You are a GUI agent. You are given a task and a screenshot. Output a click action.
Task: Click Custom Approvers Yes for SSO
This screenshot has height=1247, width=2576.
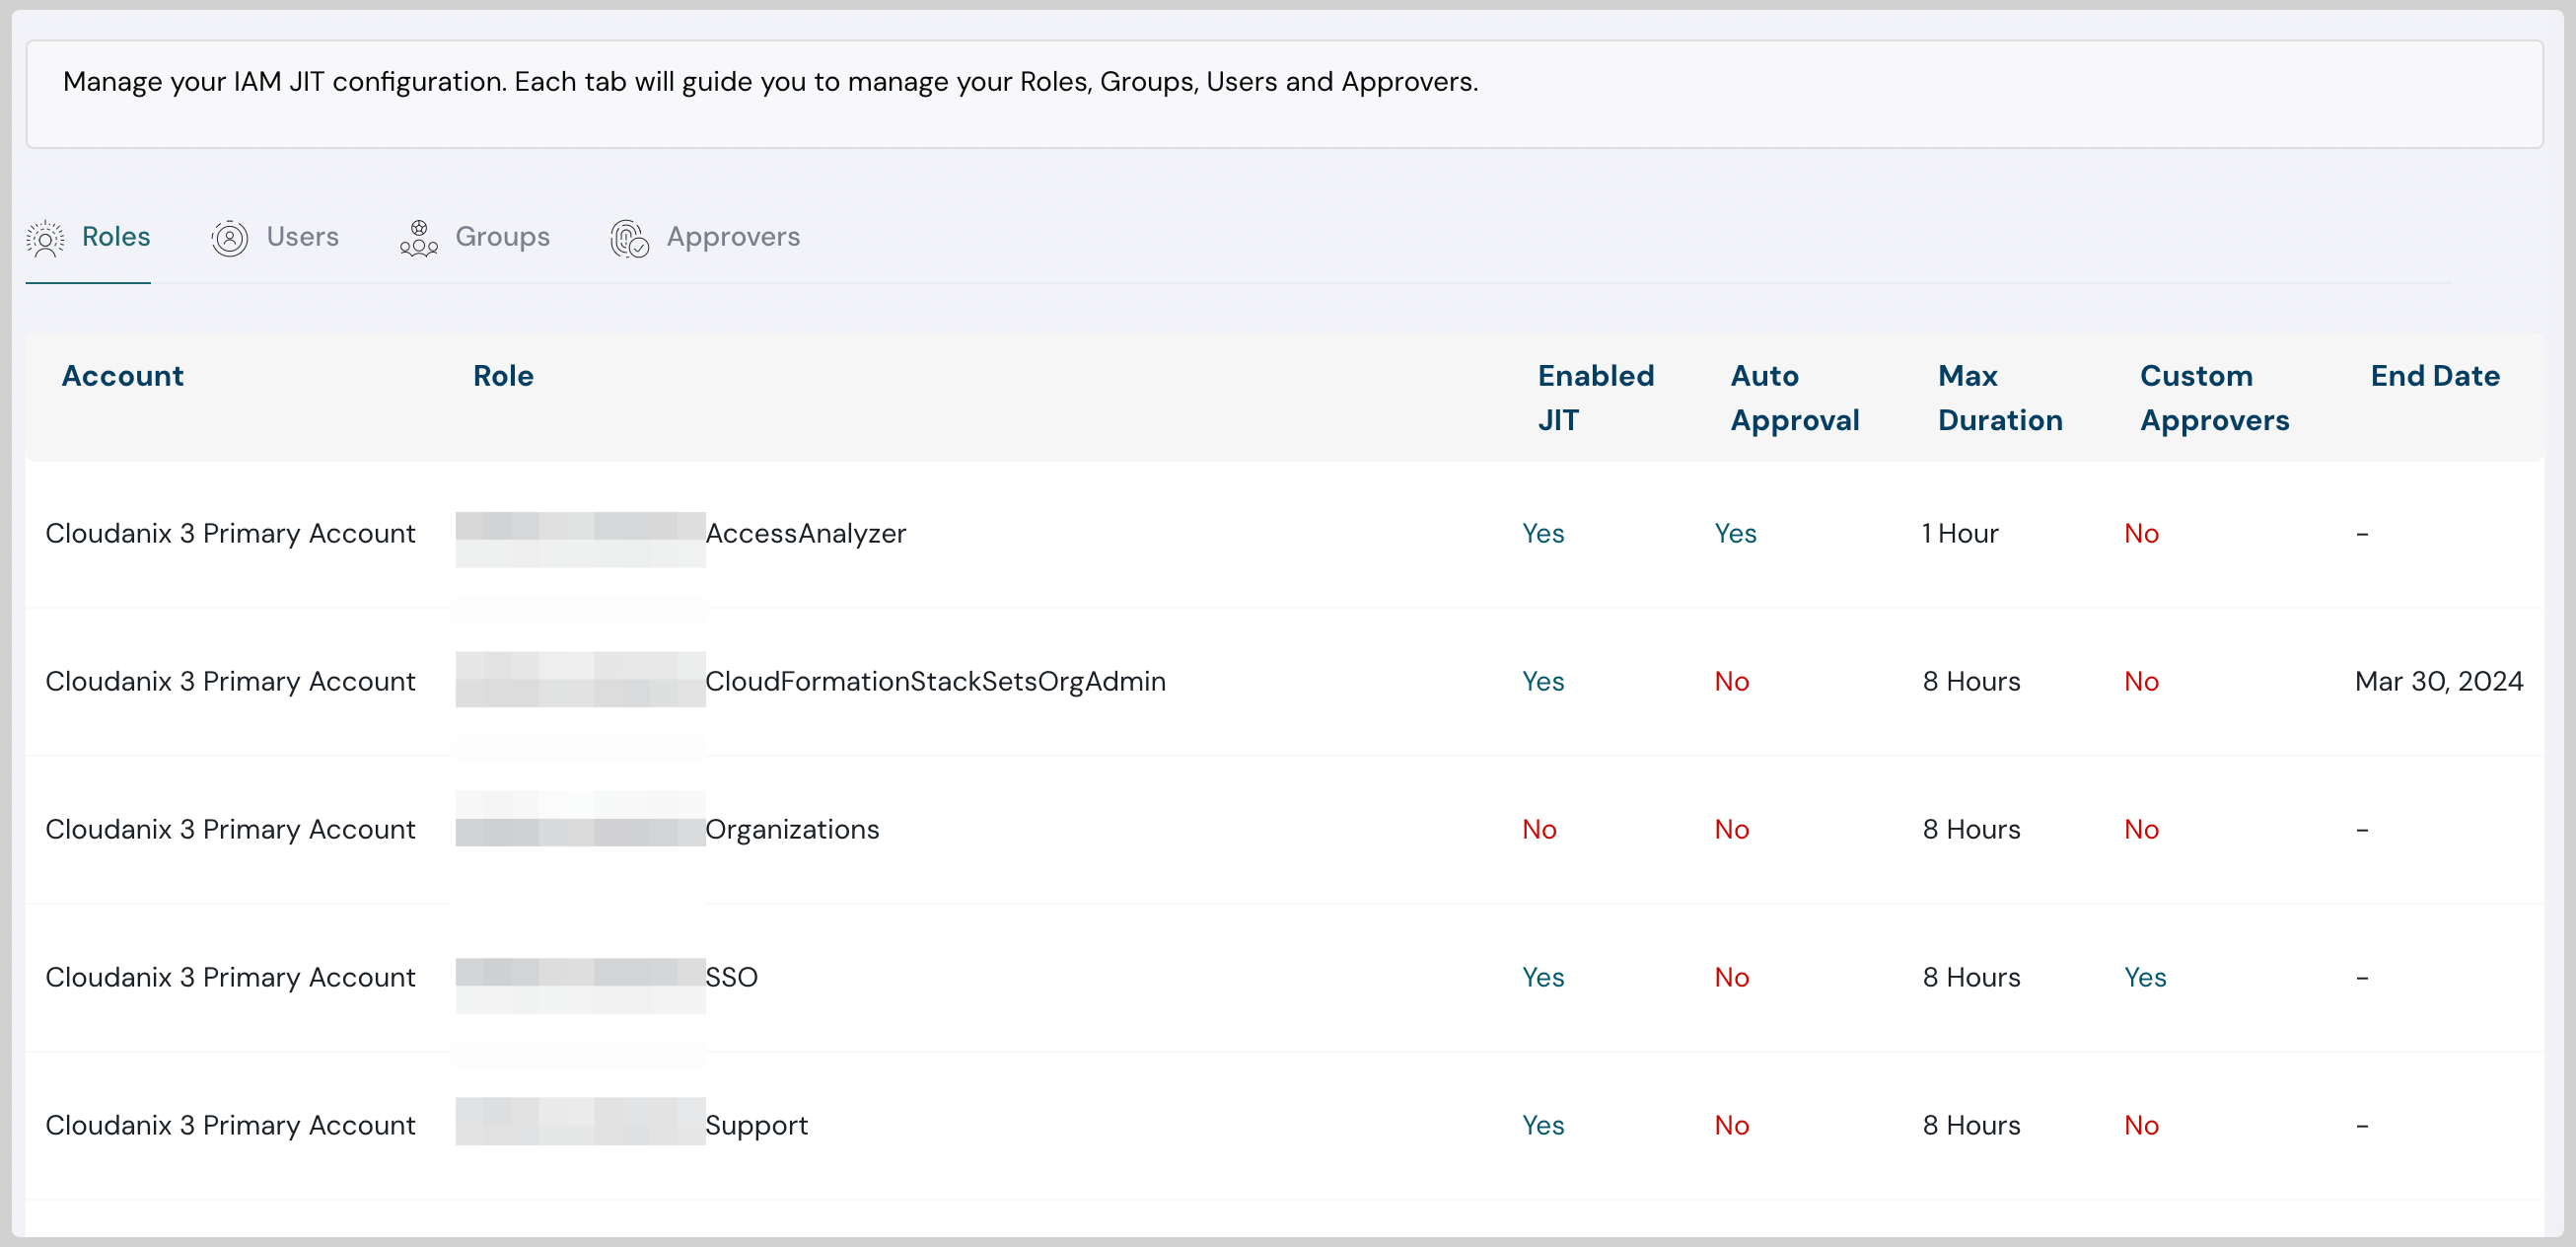2144,978
